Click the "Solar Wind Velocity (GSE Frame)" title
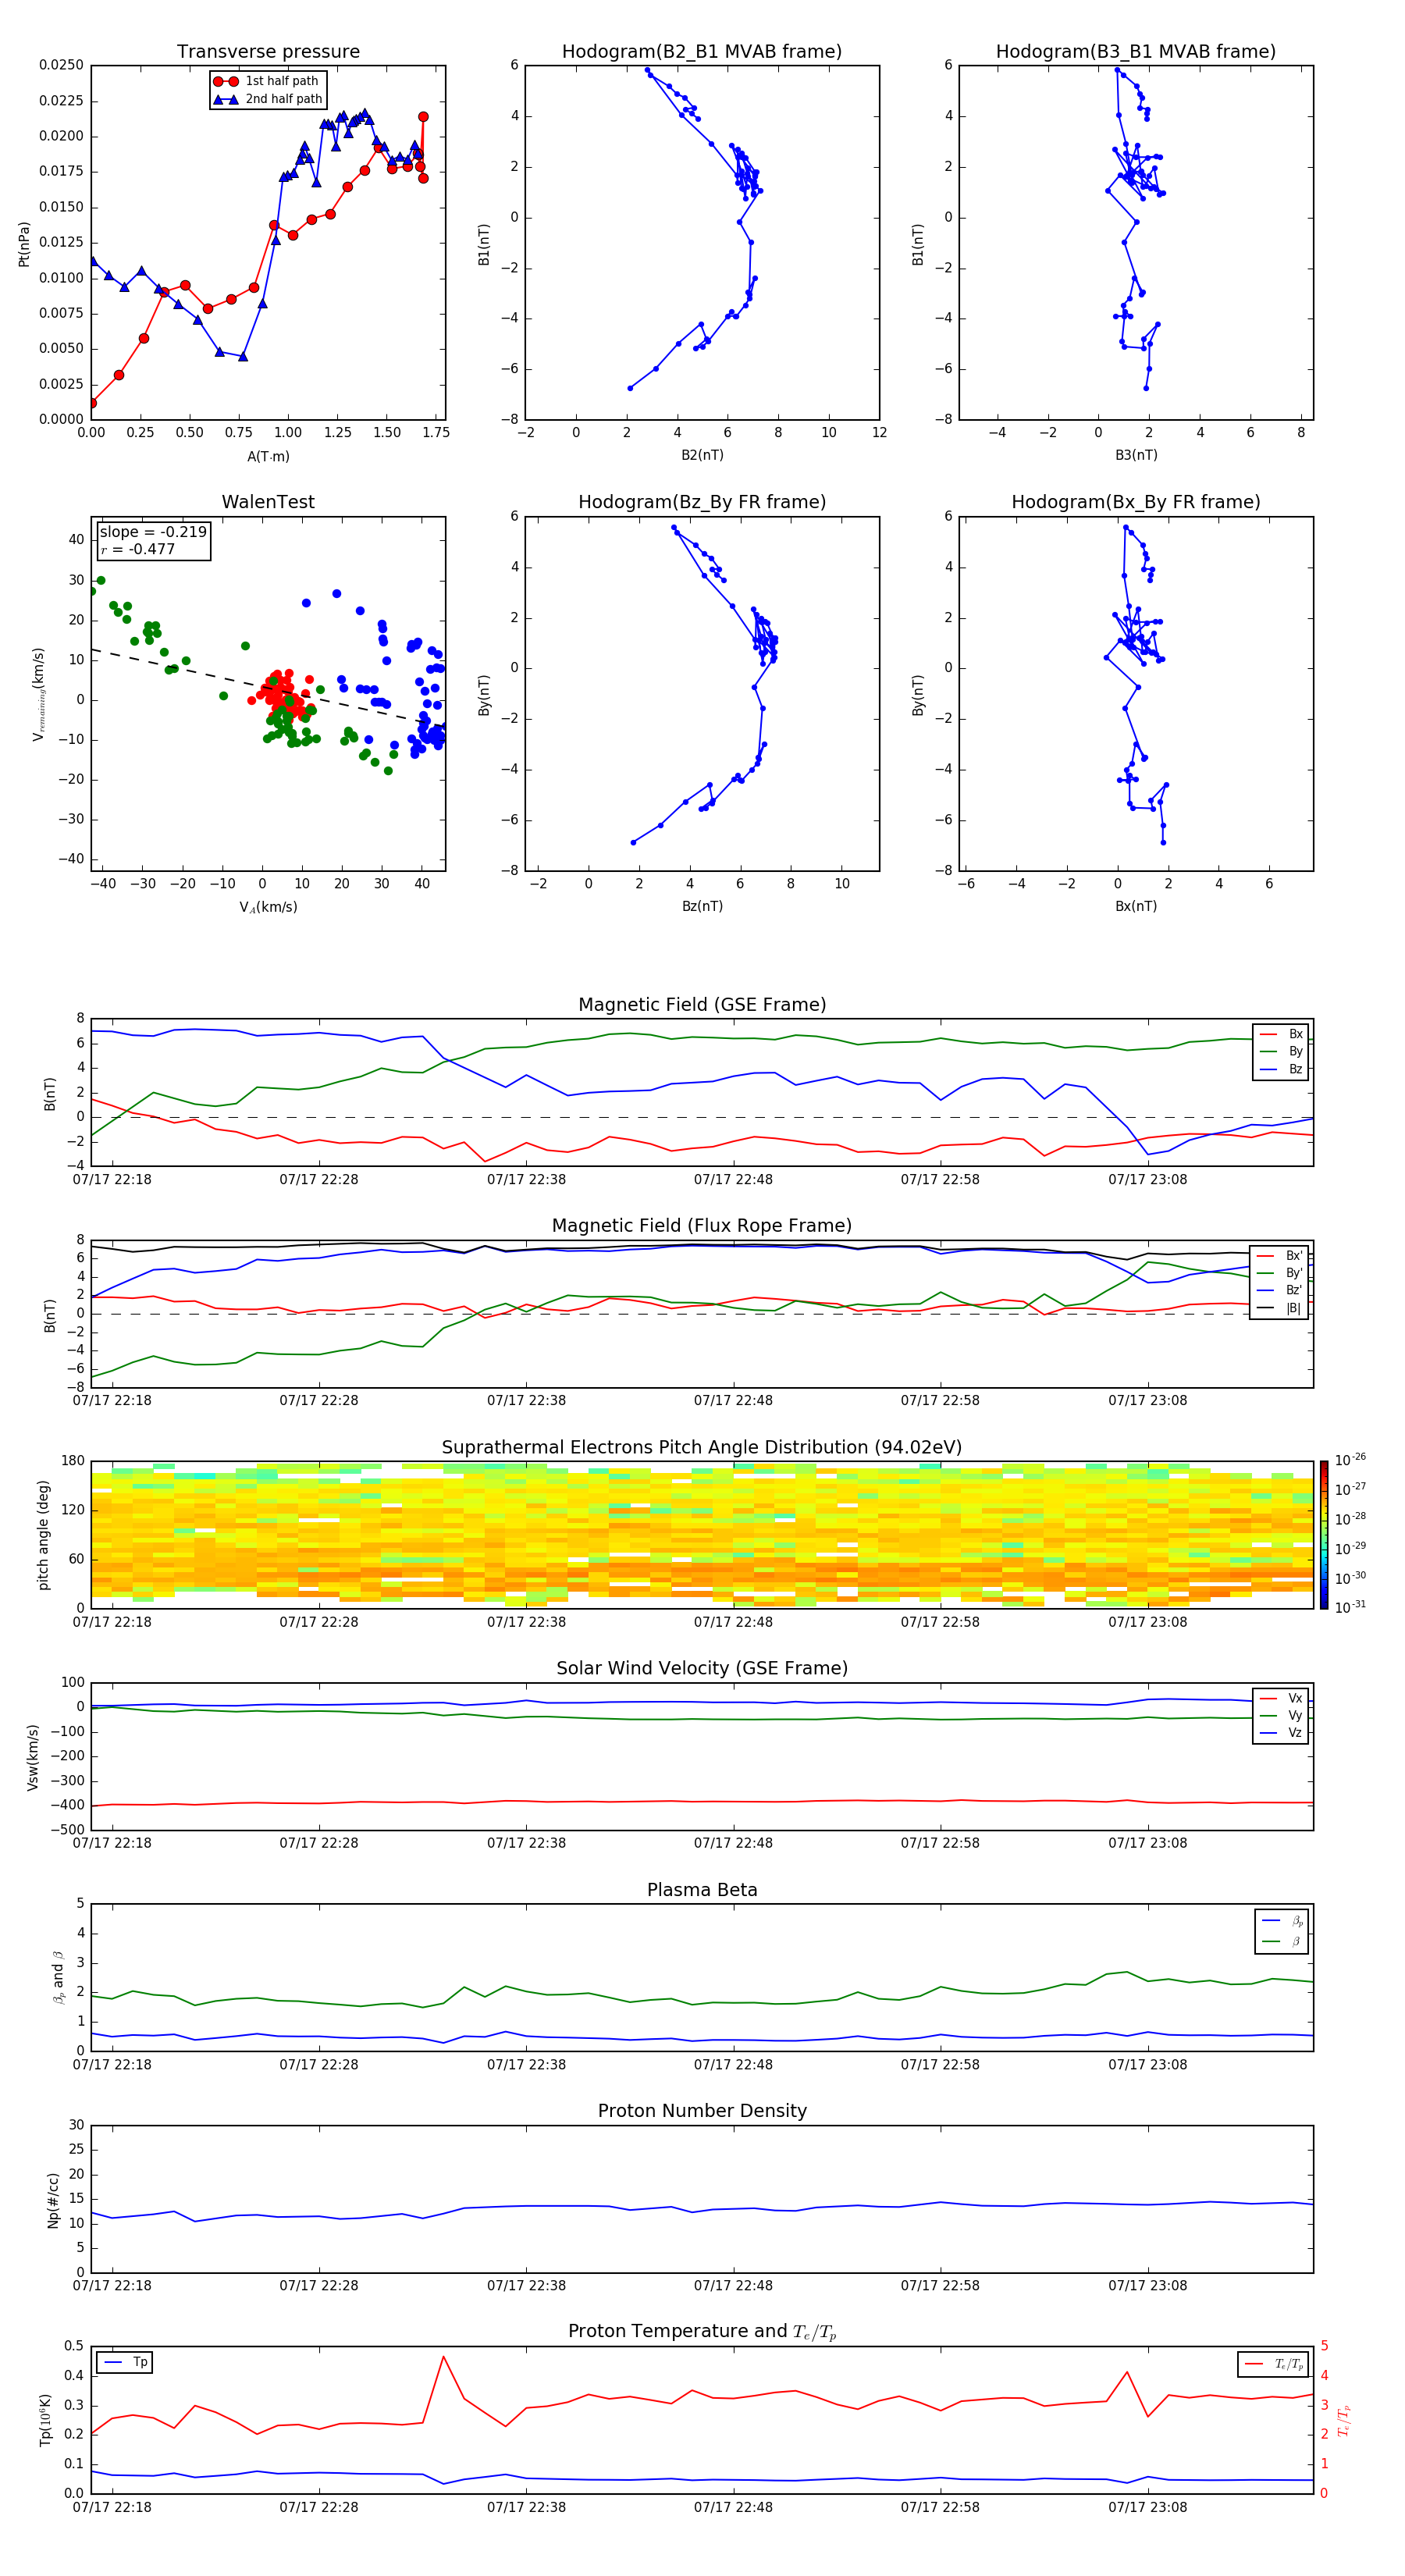The image size is (1405, 2576). (702, 1669)
